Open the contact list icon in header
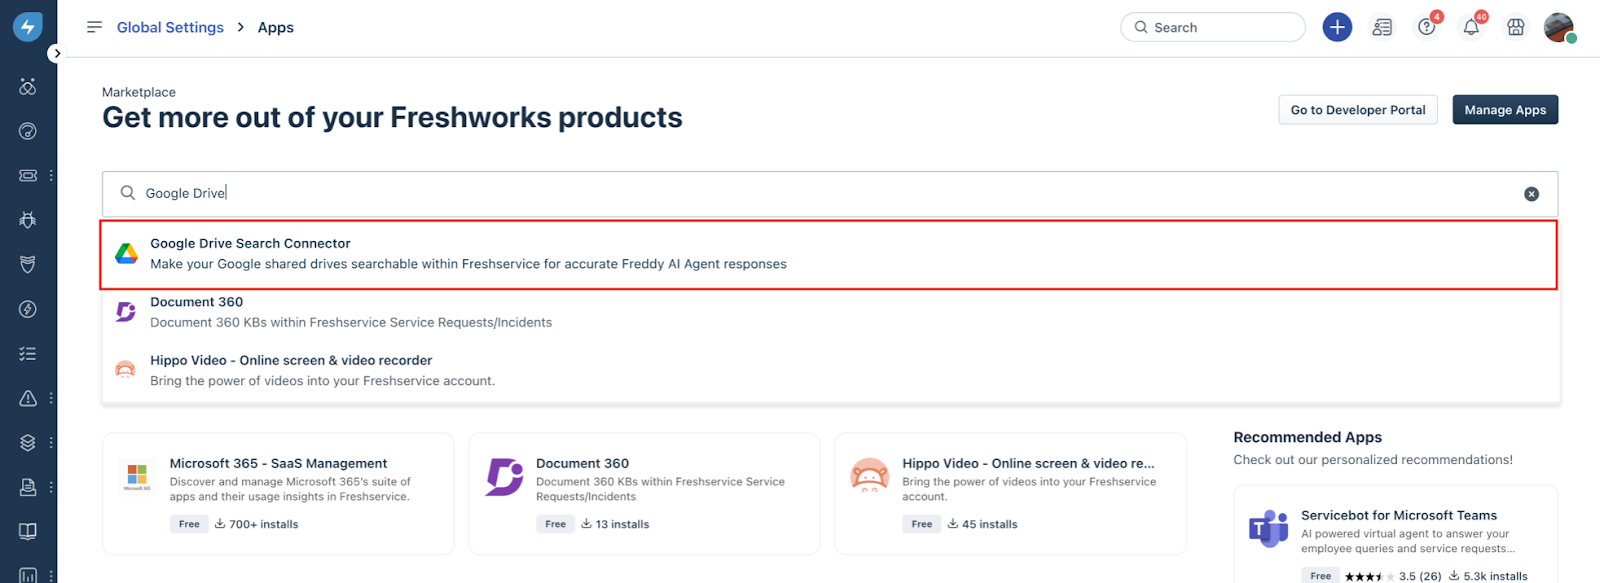This screenshot has width=1600, height=583. coord(1382,27)
